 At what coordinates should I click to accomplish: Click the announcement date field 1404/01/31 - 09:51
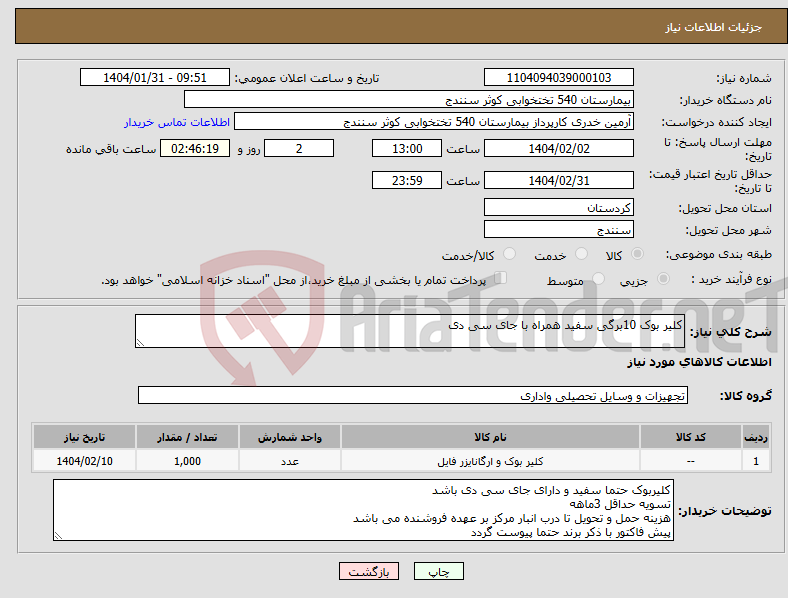click(155, 77)
